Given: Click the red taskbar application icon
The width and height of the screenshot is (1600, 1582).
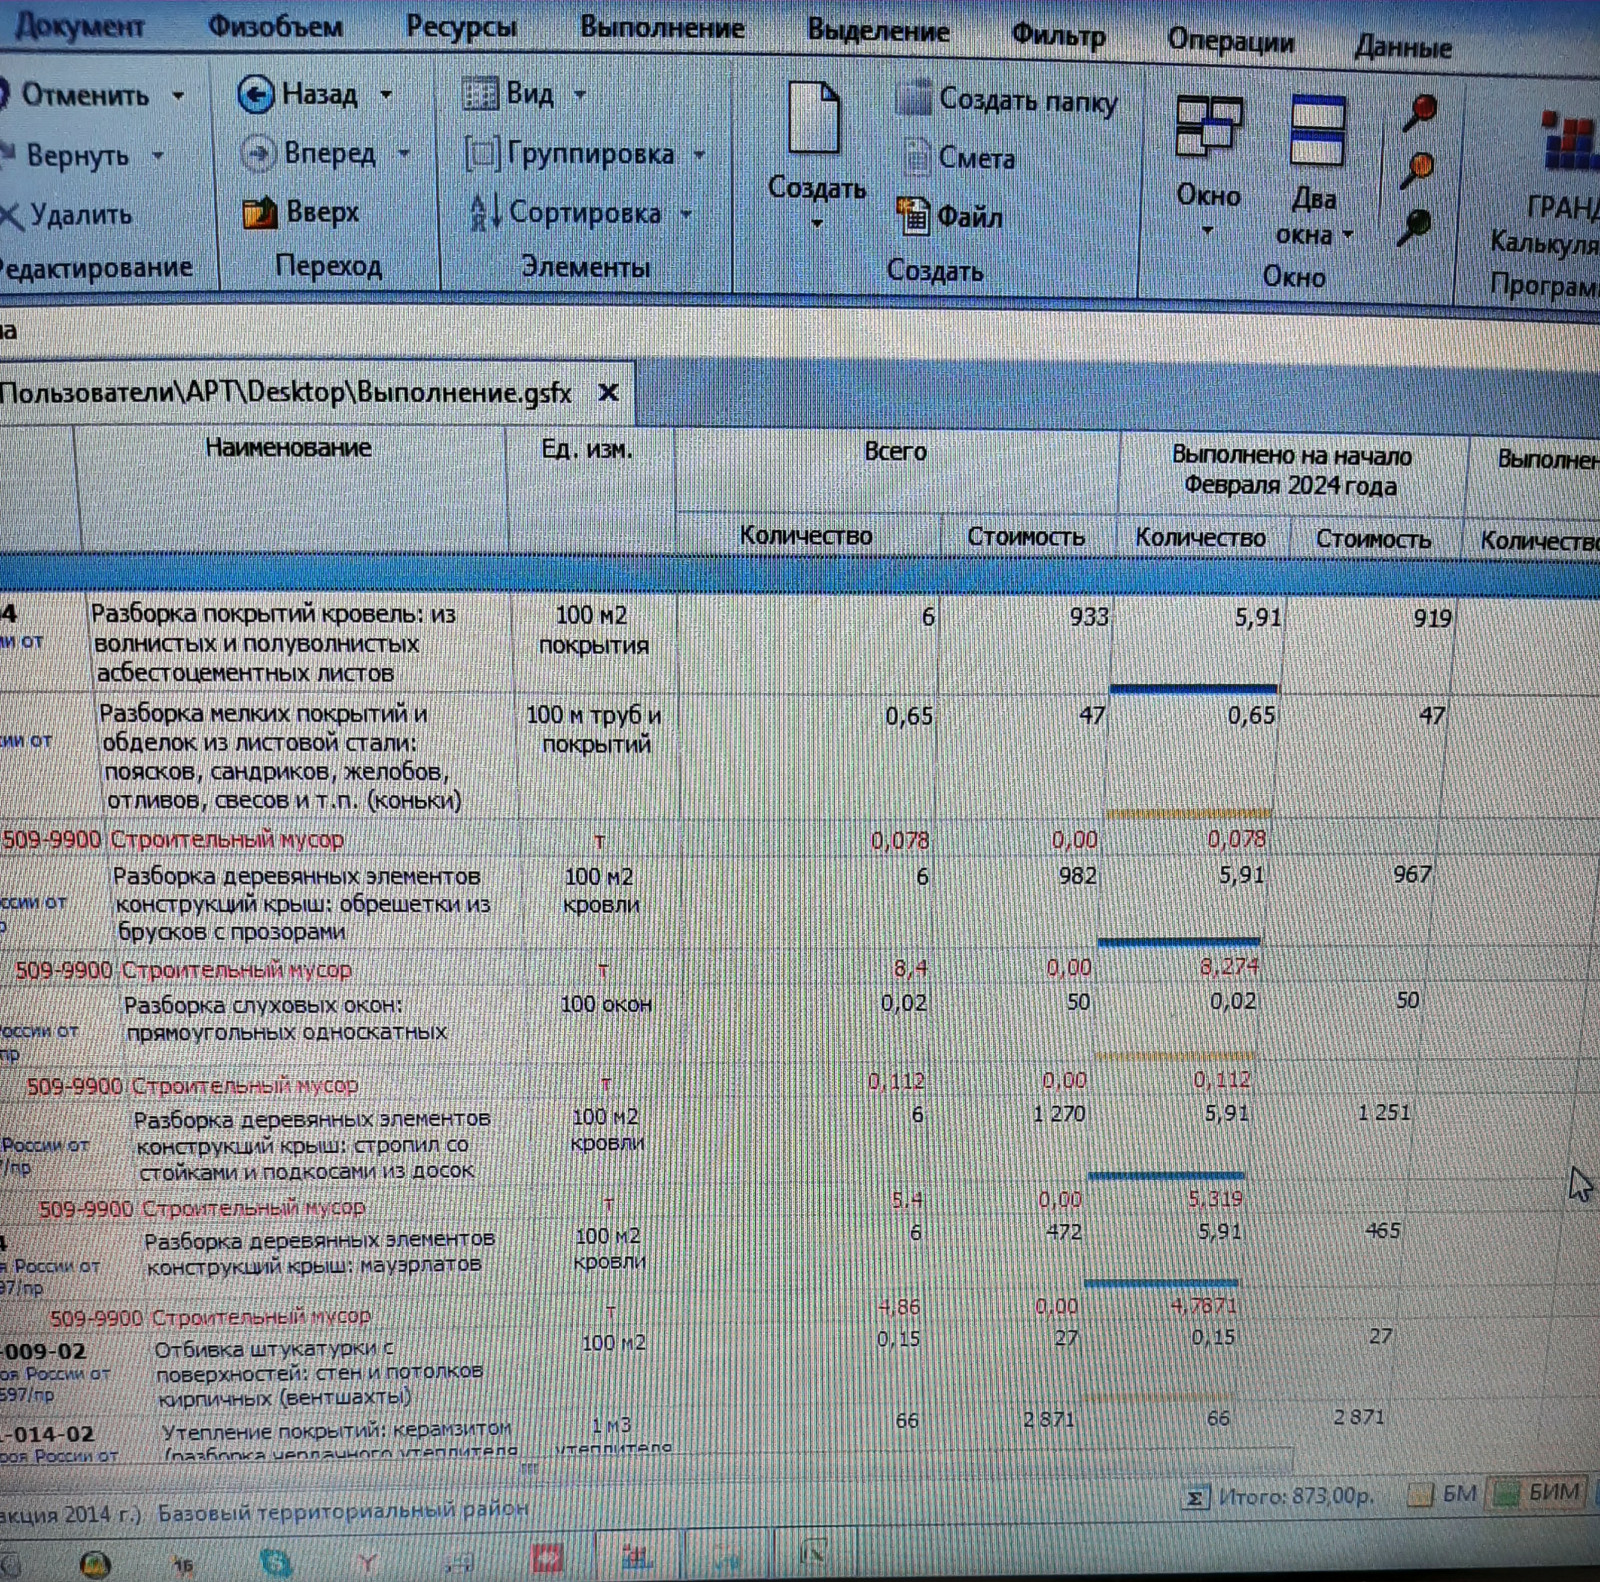Looking at the screenshot, I should pos(547,1557).
